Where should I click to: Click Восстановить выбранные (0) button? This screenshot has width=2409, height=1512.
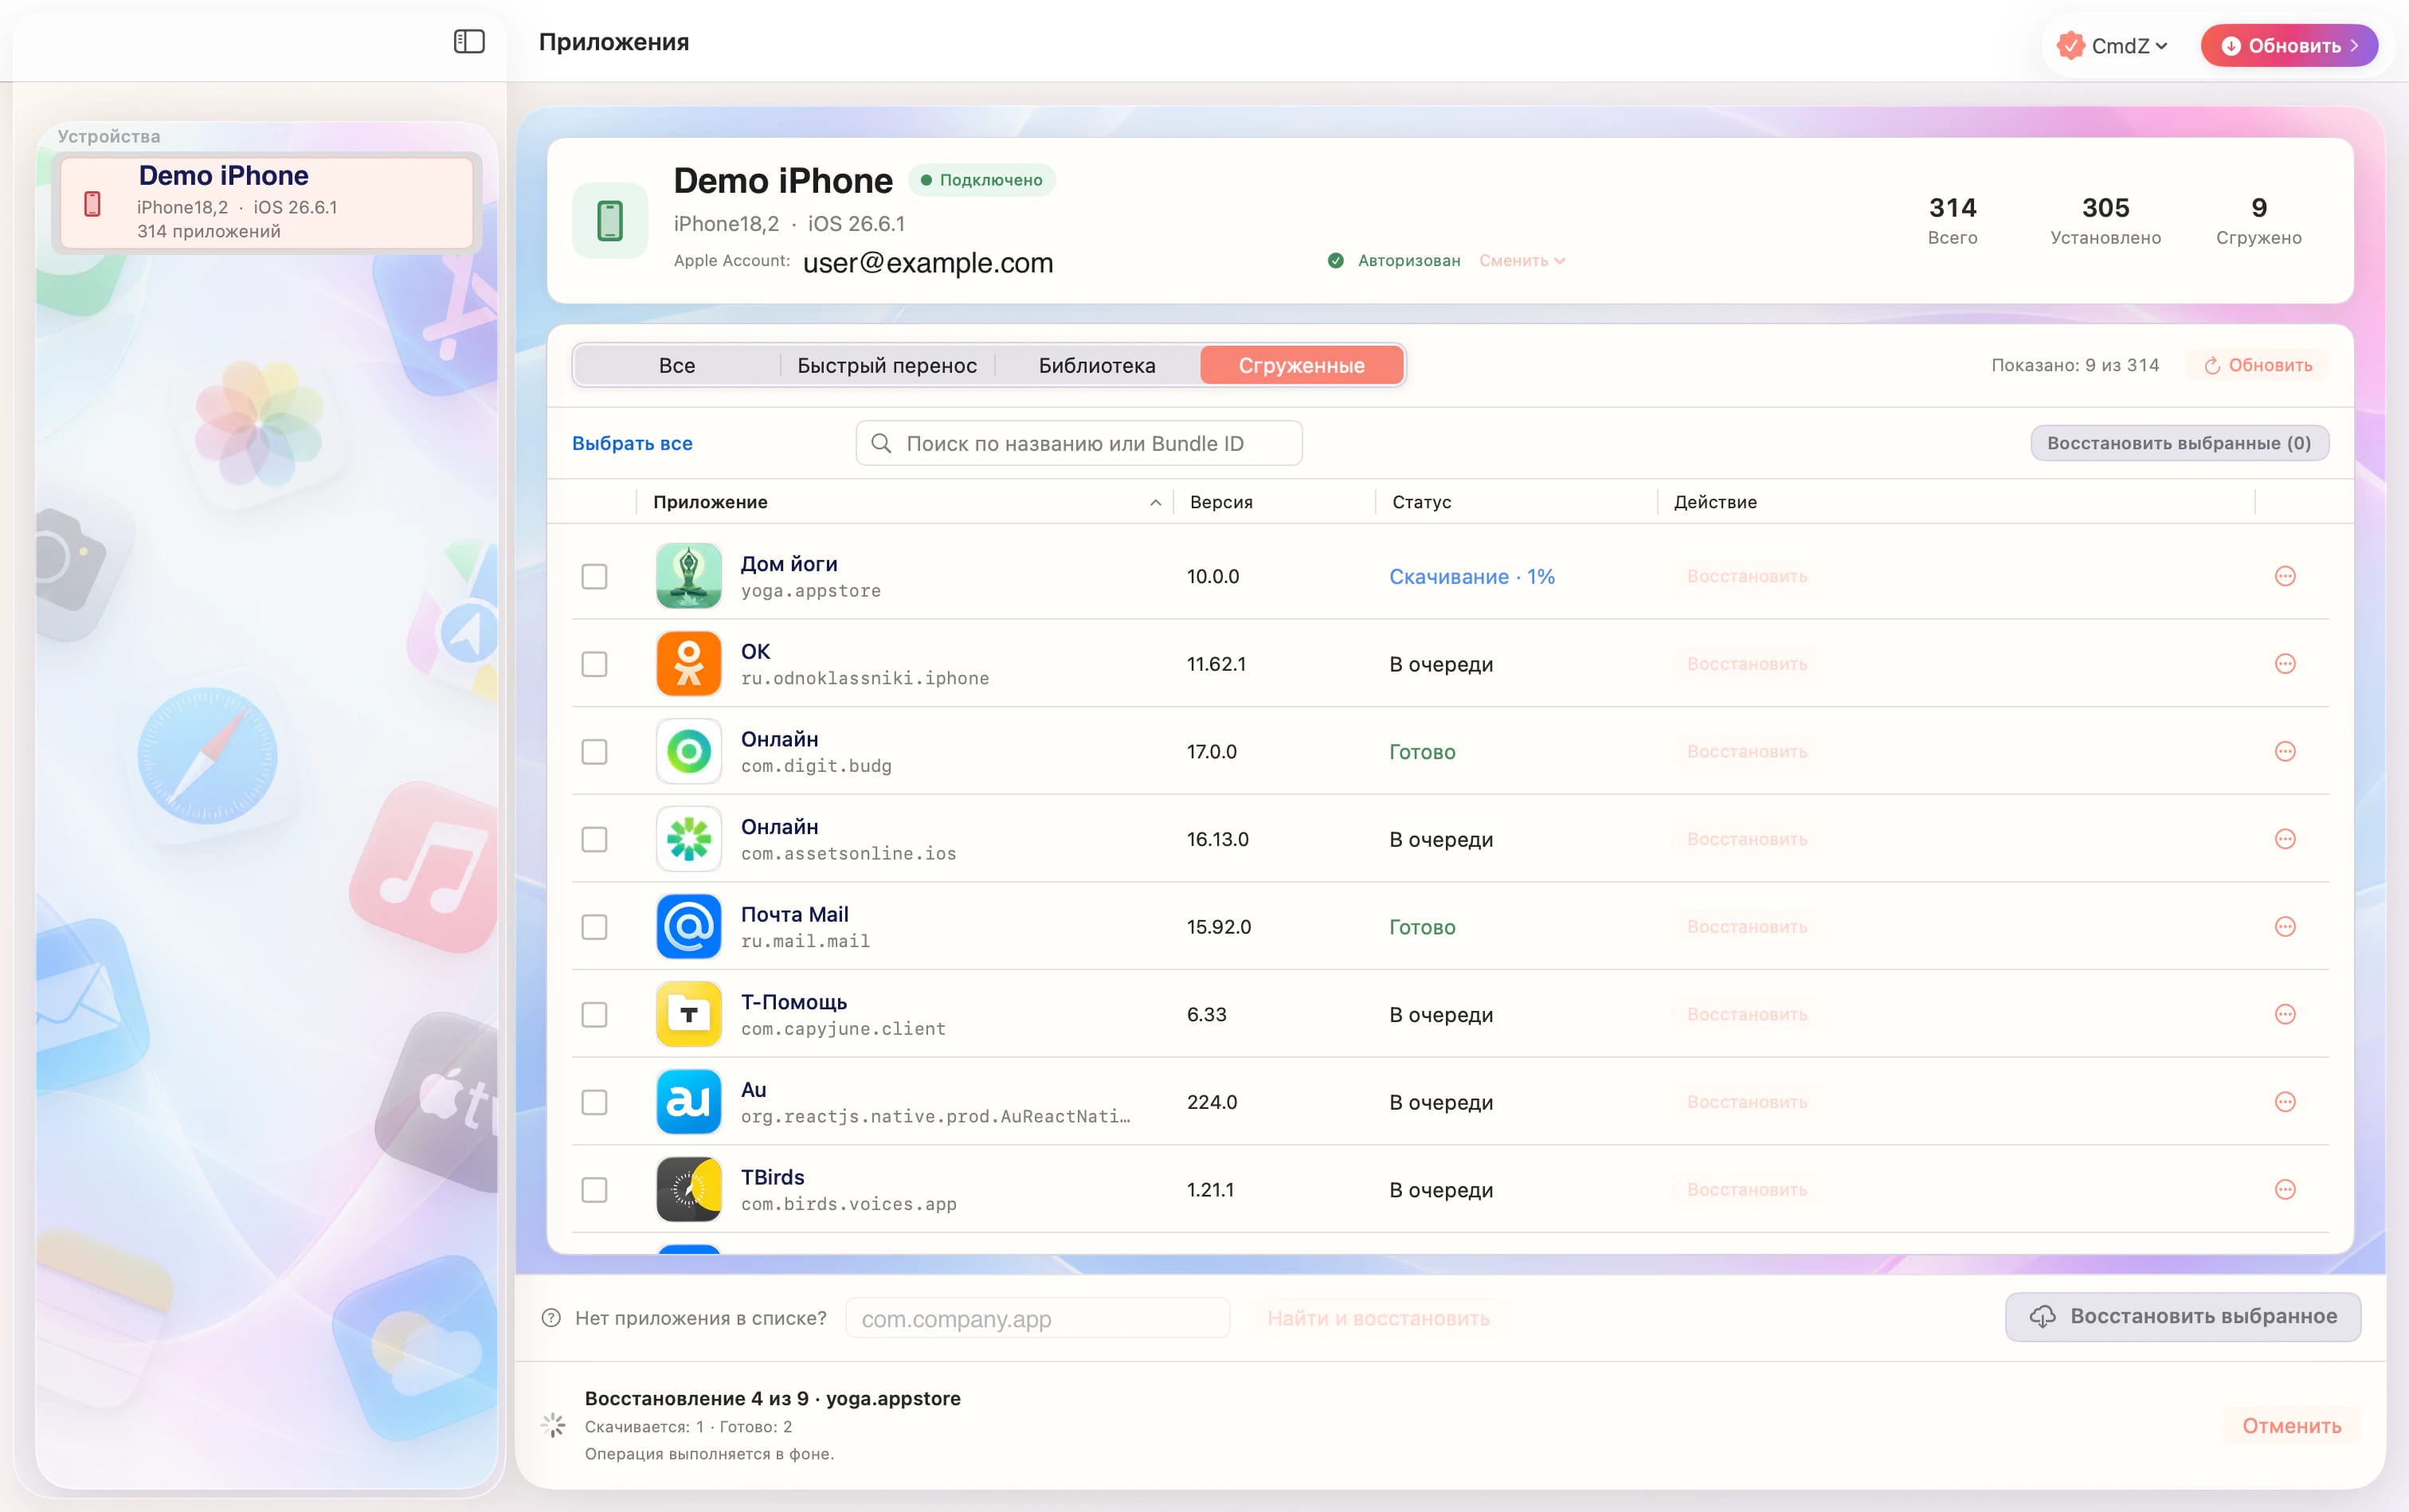[x=2179, y=443]
